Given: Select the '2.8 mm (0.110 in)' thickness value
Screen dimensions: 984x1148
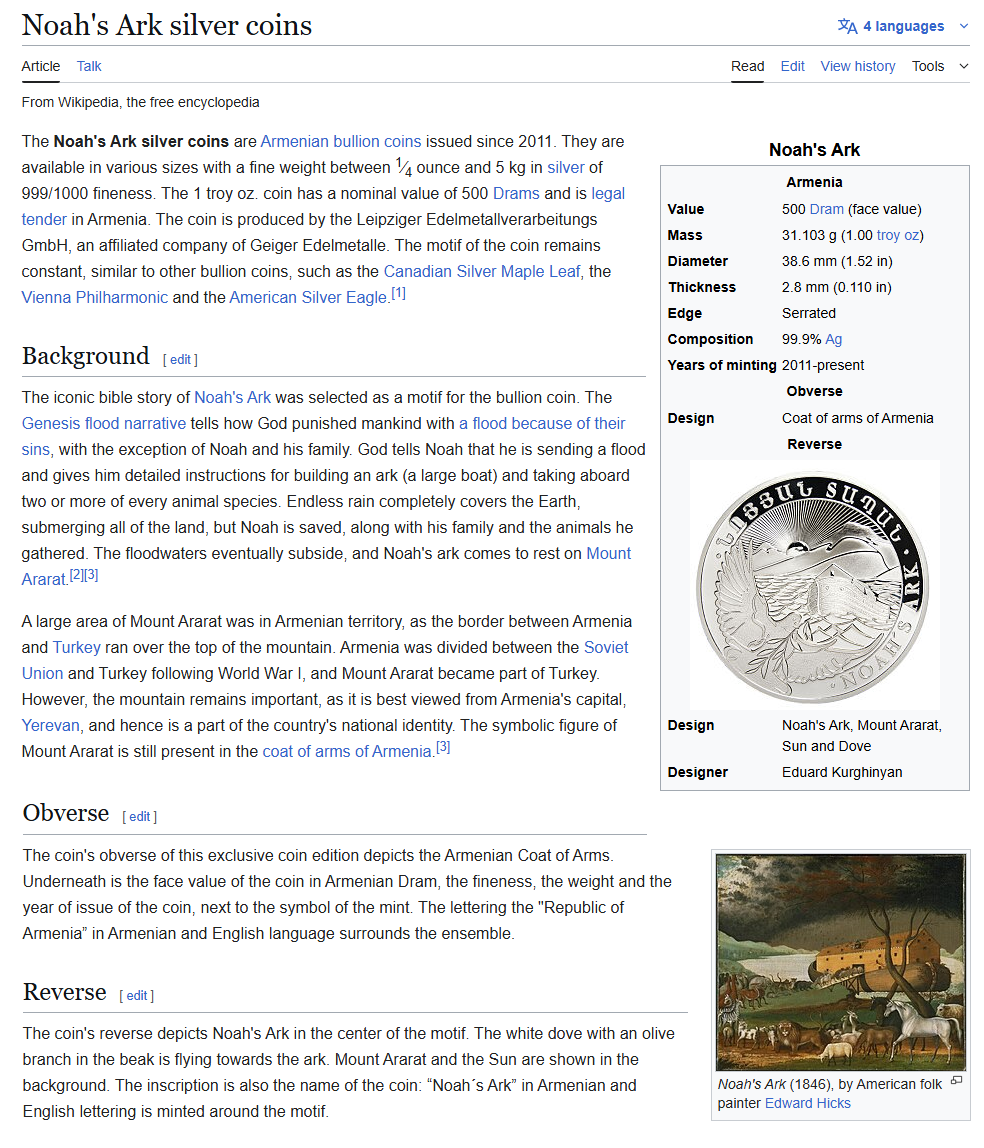Looking at the screenshot, I should point(837,288).
